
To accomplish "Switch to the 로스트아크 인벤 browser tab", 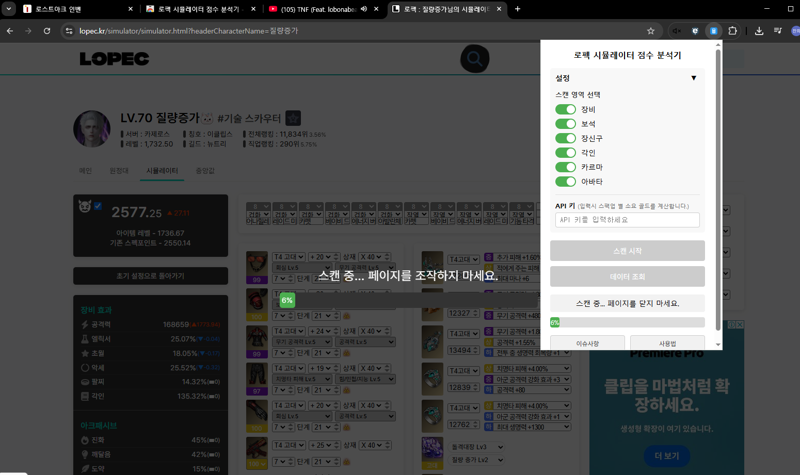I will pos(78,9).
